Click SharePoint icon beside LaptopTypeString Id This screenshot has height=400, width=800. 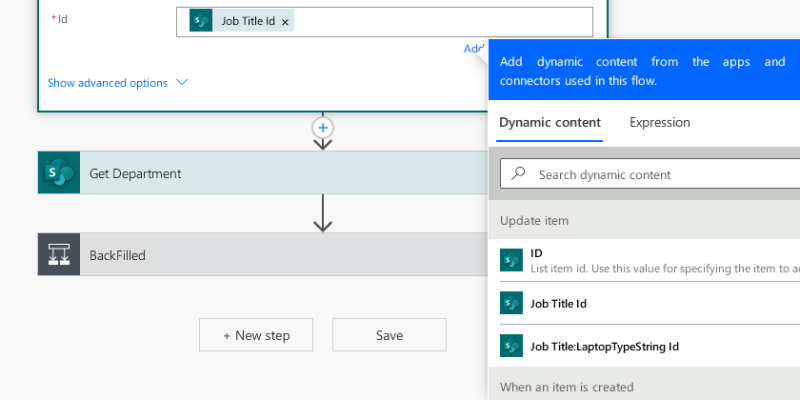click(511, 346)
